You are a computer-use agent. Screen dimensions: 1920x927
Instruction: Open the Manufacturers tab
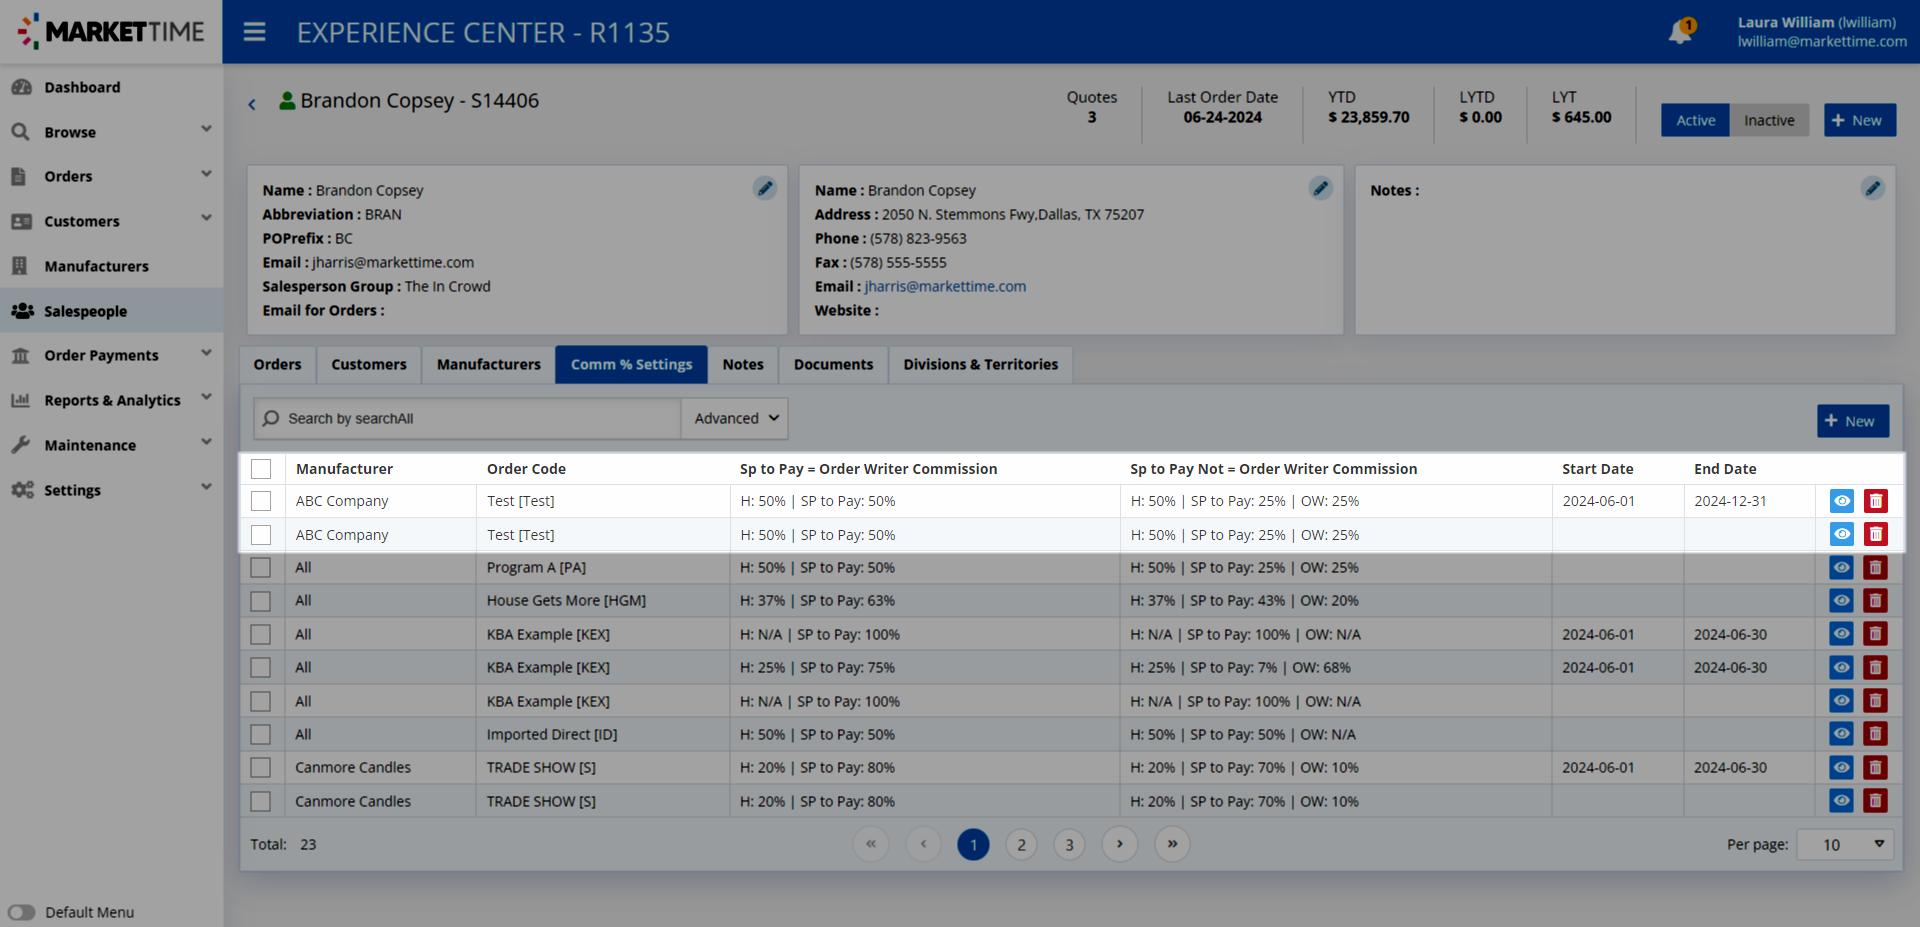pyautogui.click(x=488, y=365)
